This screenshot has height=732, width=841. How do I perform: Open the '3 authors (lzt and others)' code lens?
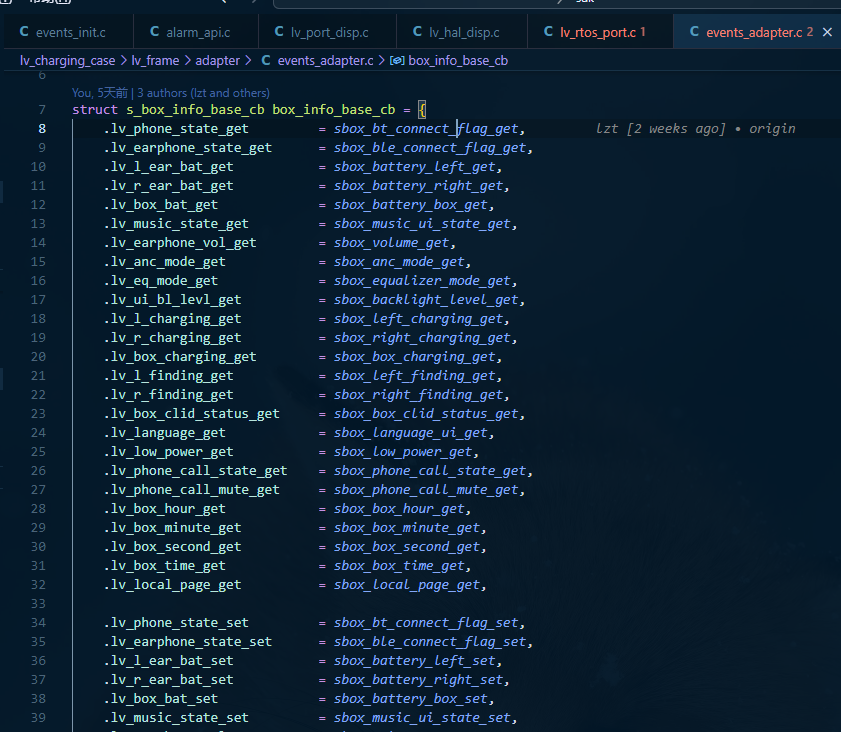coord(203,93)
